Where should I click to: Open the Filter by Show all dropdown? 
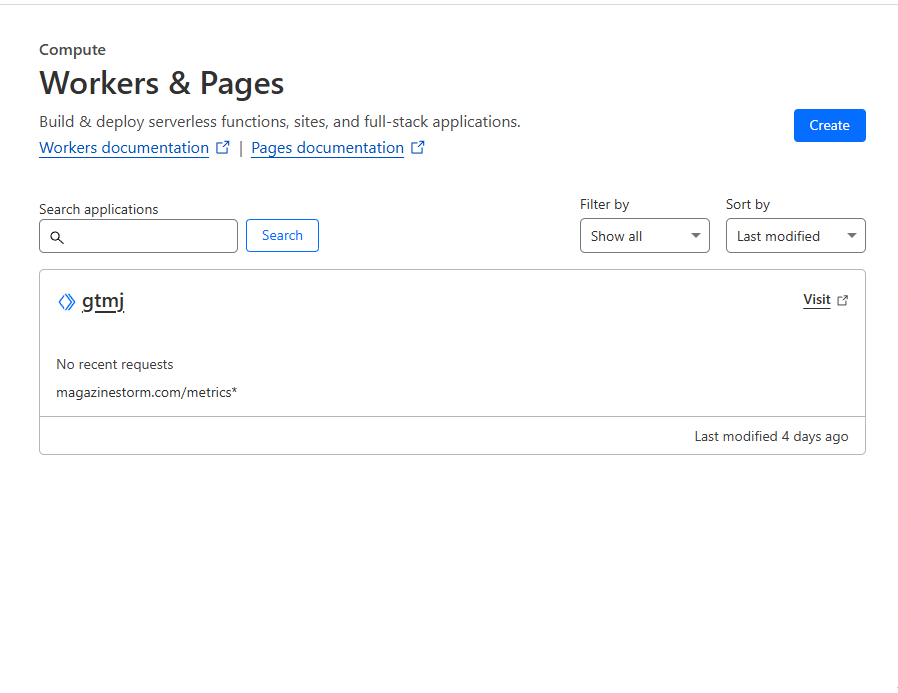tap(645, 235)
